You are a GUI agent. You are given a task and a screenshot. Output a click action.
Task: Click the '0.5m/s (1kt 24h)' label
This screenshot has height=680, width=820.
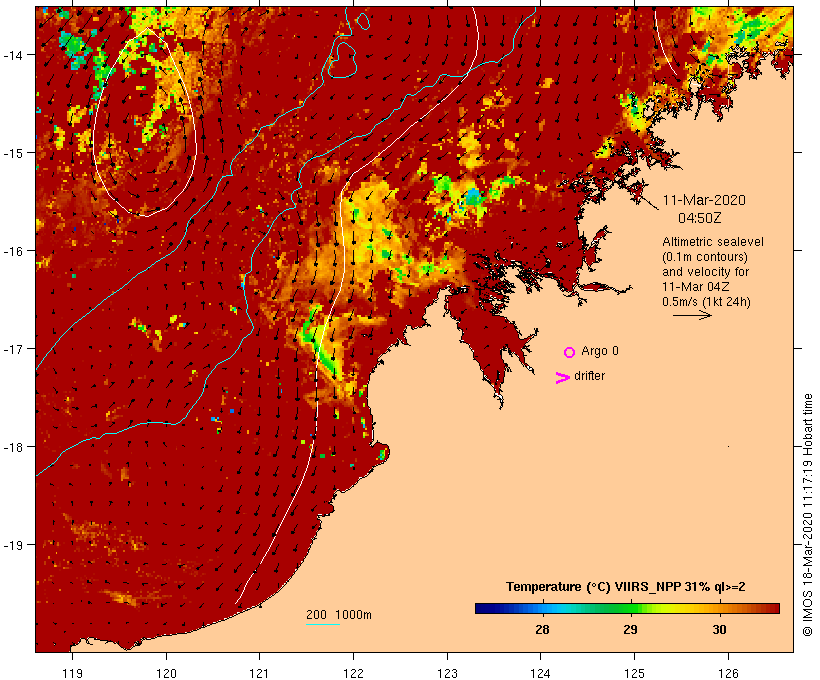click(707, 302)
